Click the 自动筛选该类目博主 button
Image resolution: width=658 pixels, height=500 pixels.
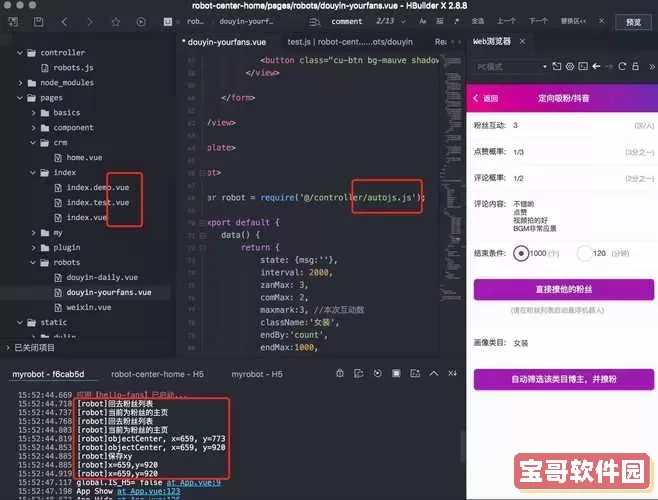564,380
